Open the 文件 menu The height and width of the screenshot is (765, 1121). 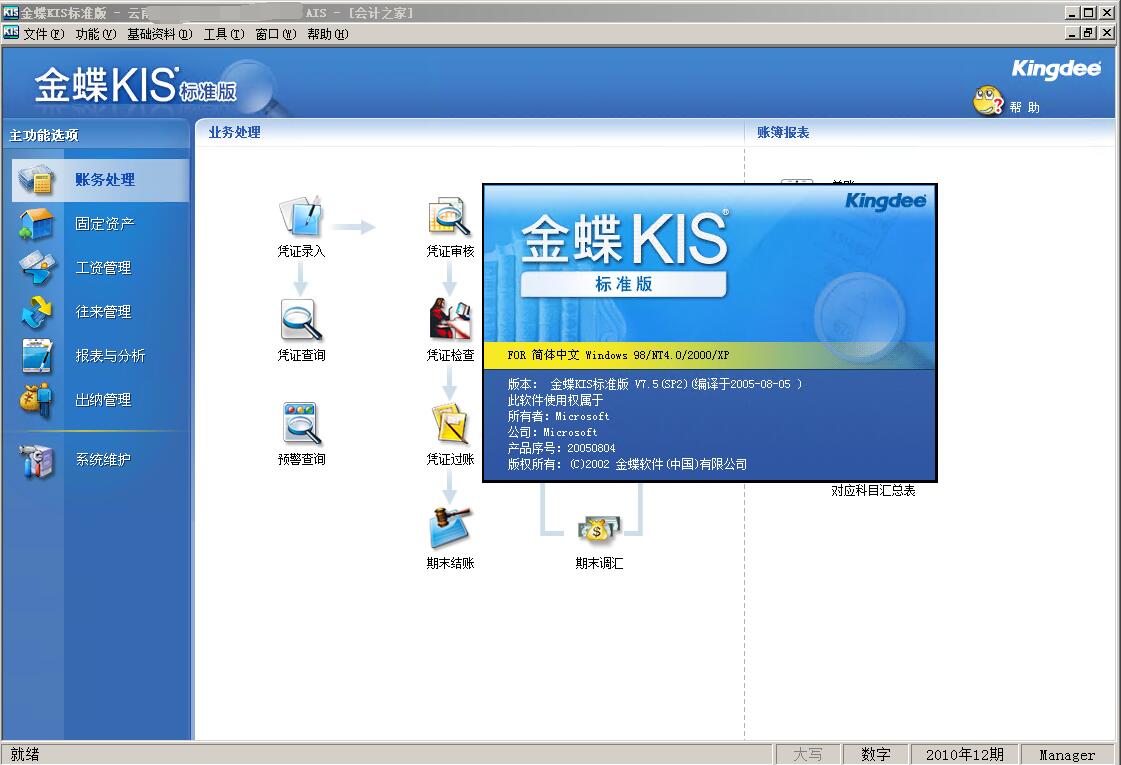coord(42,34)
